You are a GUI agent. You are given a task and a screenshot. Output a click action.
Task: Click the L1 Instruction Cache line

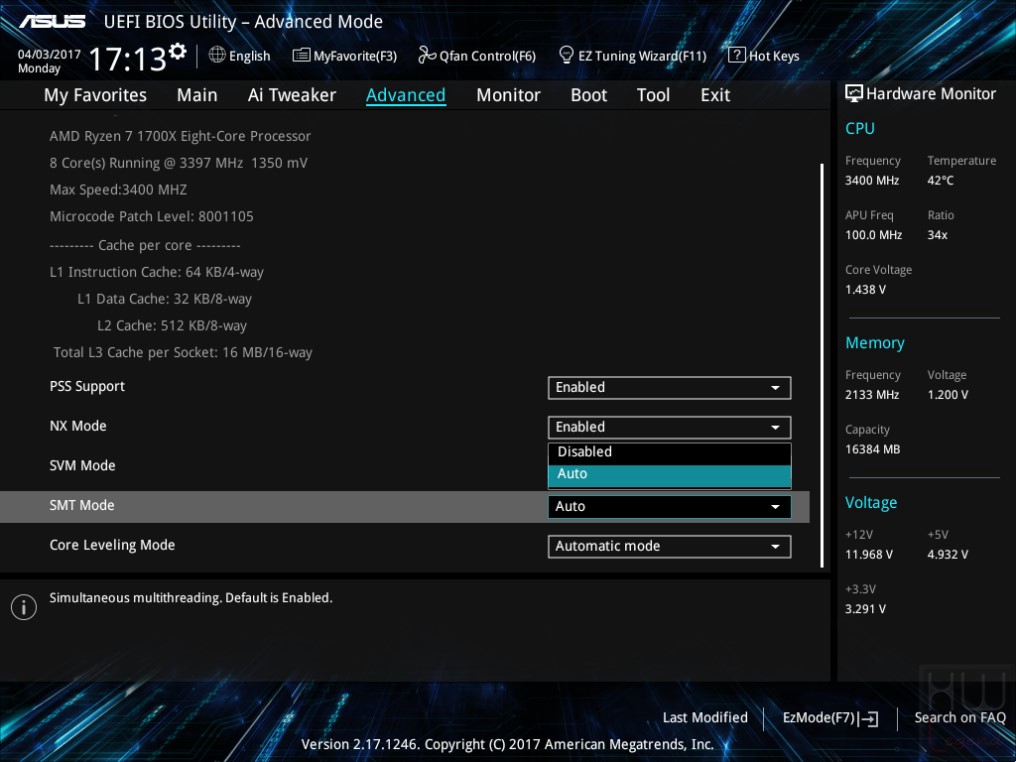[157, 272]
